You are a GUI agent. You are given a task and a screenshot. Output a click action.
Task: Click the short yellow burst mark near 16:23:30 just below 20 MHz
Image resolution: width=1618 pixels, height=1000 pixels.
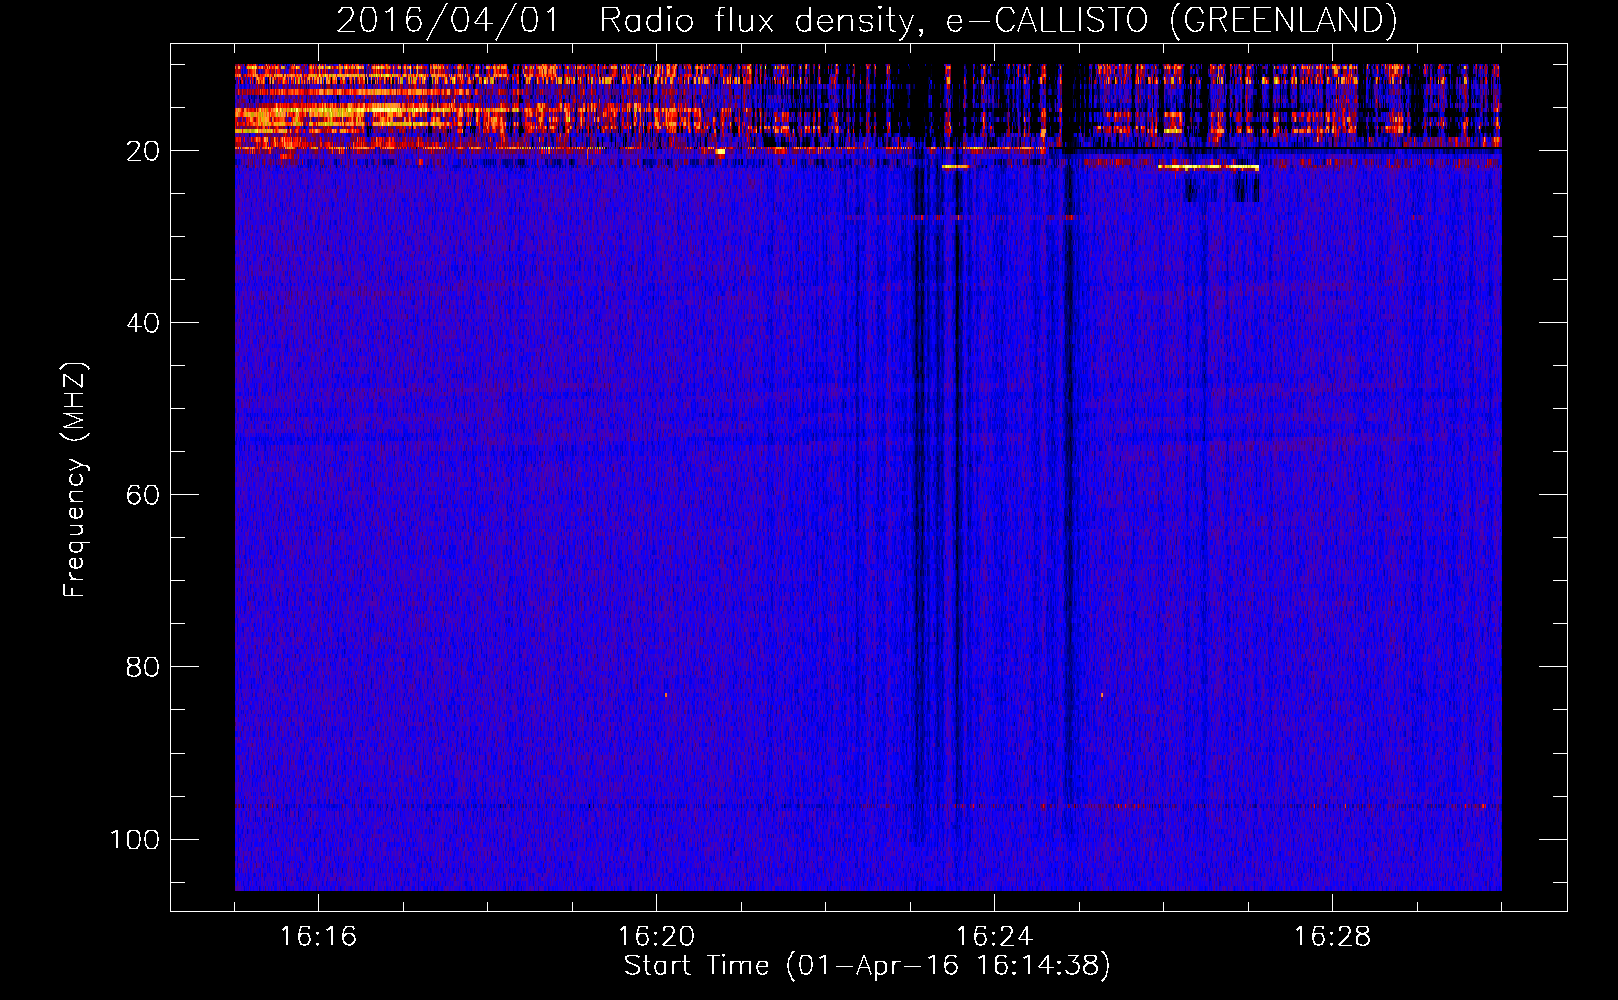click(x=955, y=167)
